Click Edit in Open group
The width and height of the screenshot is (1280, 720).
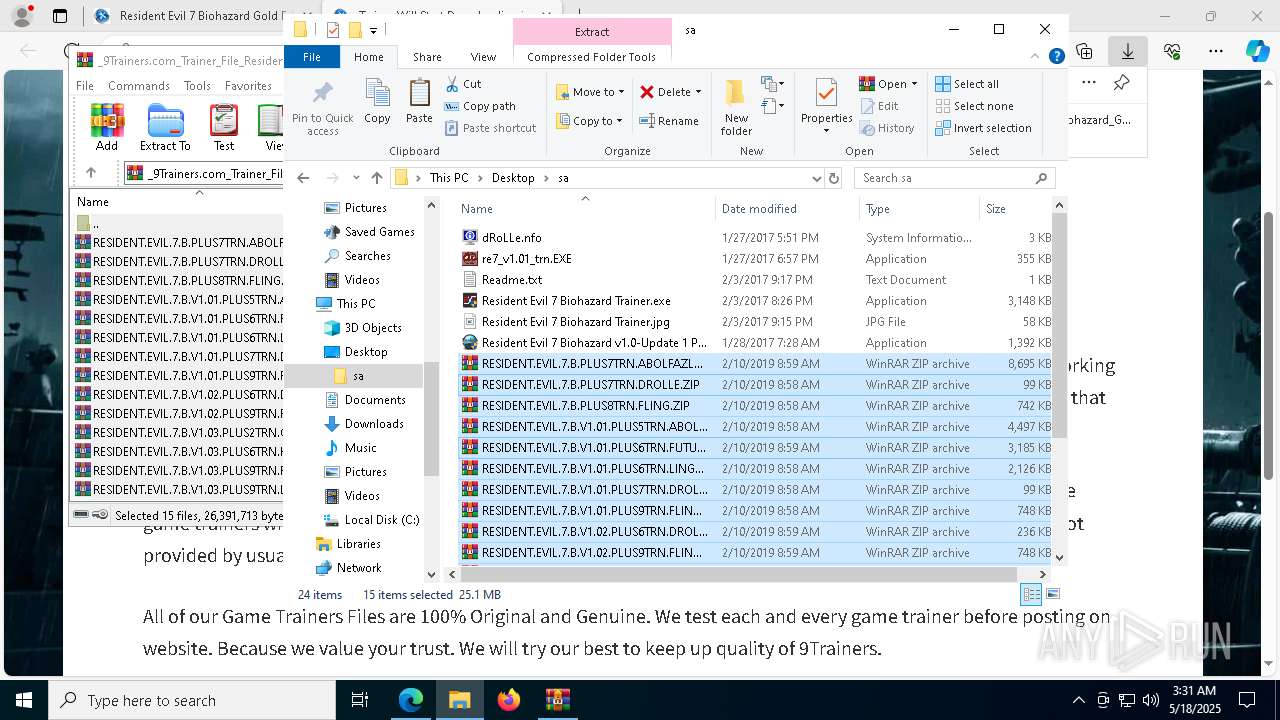point(879,106)
